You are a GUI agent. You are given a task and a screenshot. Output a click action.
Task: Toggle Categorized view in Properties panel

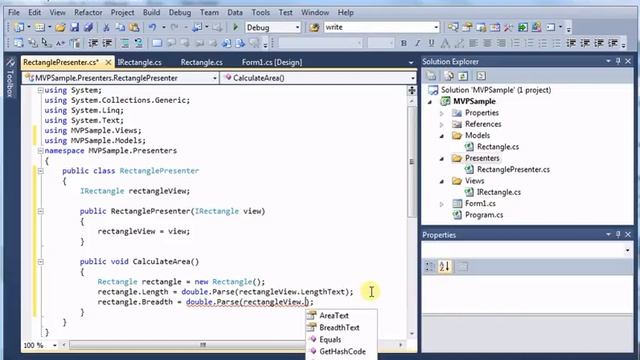pos(429,267)
